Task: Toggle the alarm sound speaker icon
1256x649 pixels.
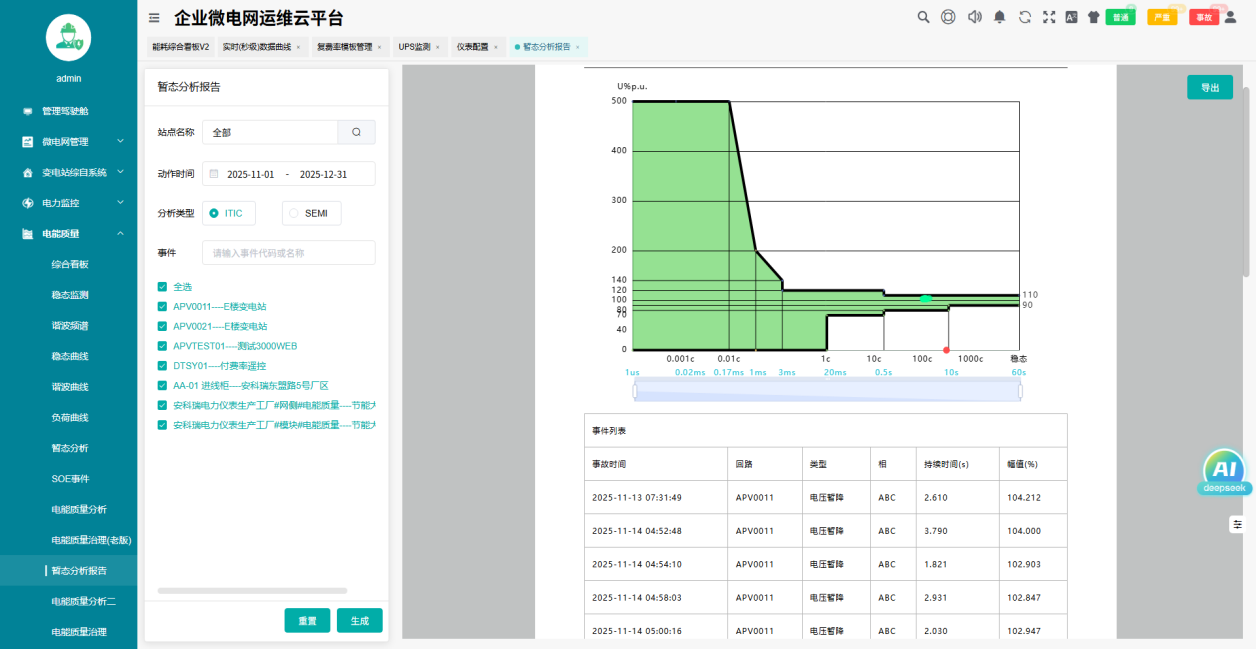Action: 974,17
